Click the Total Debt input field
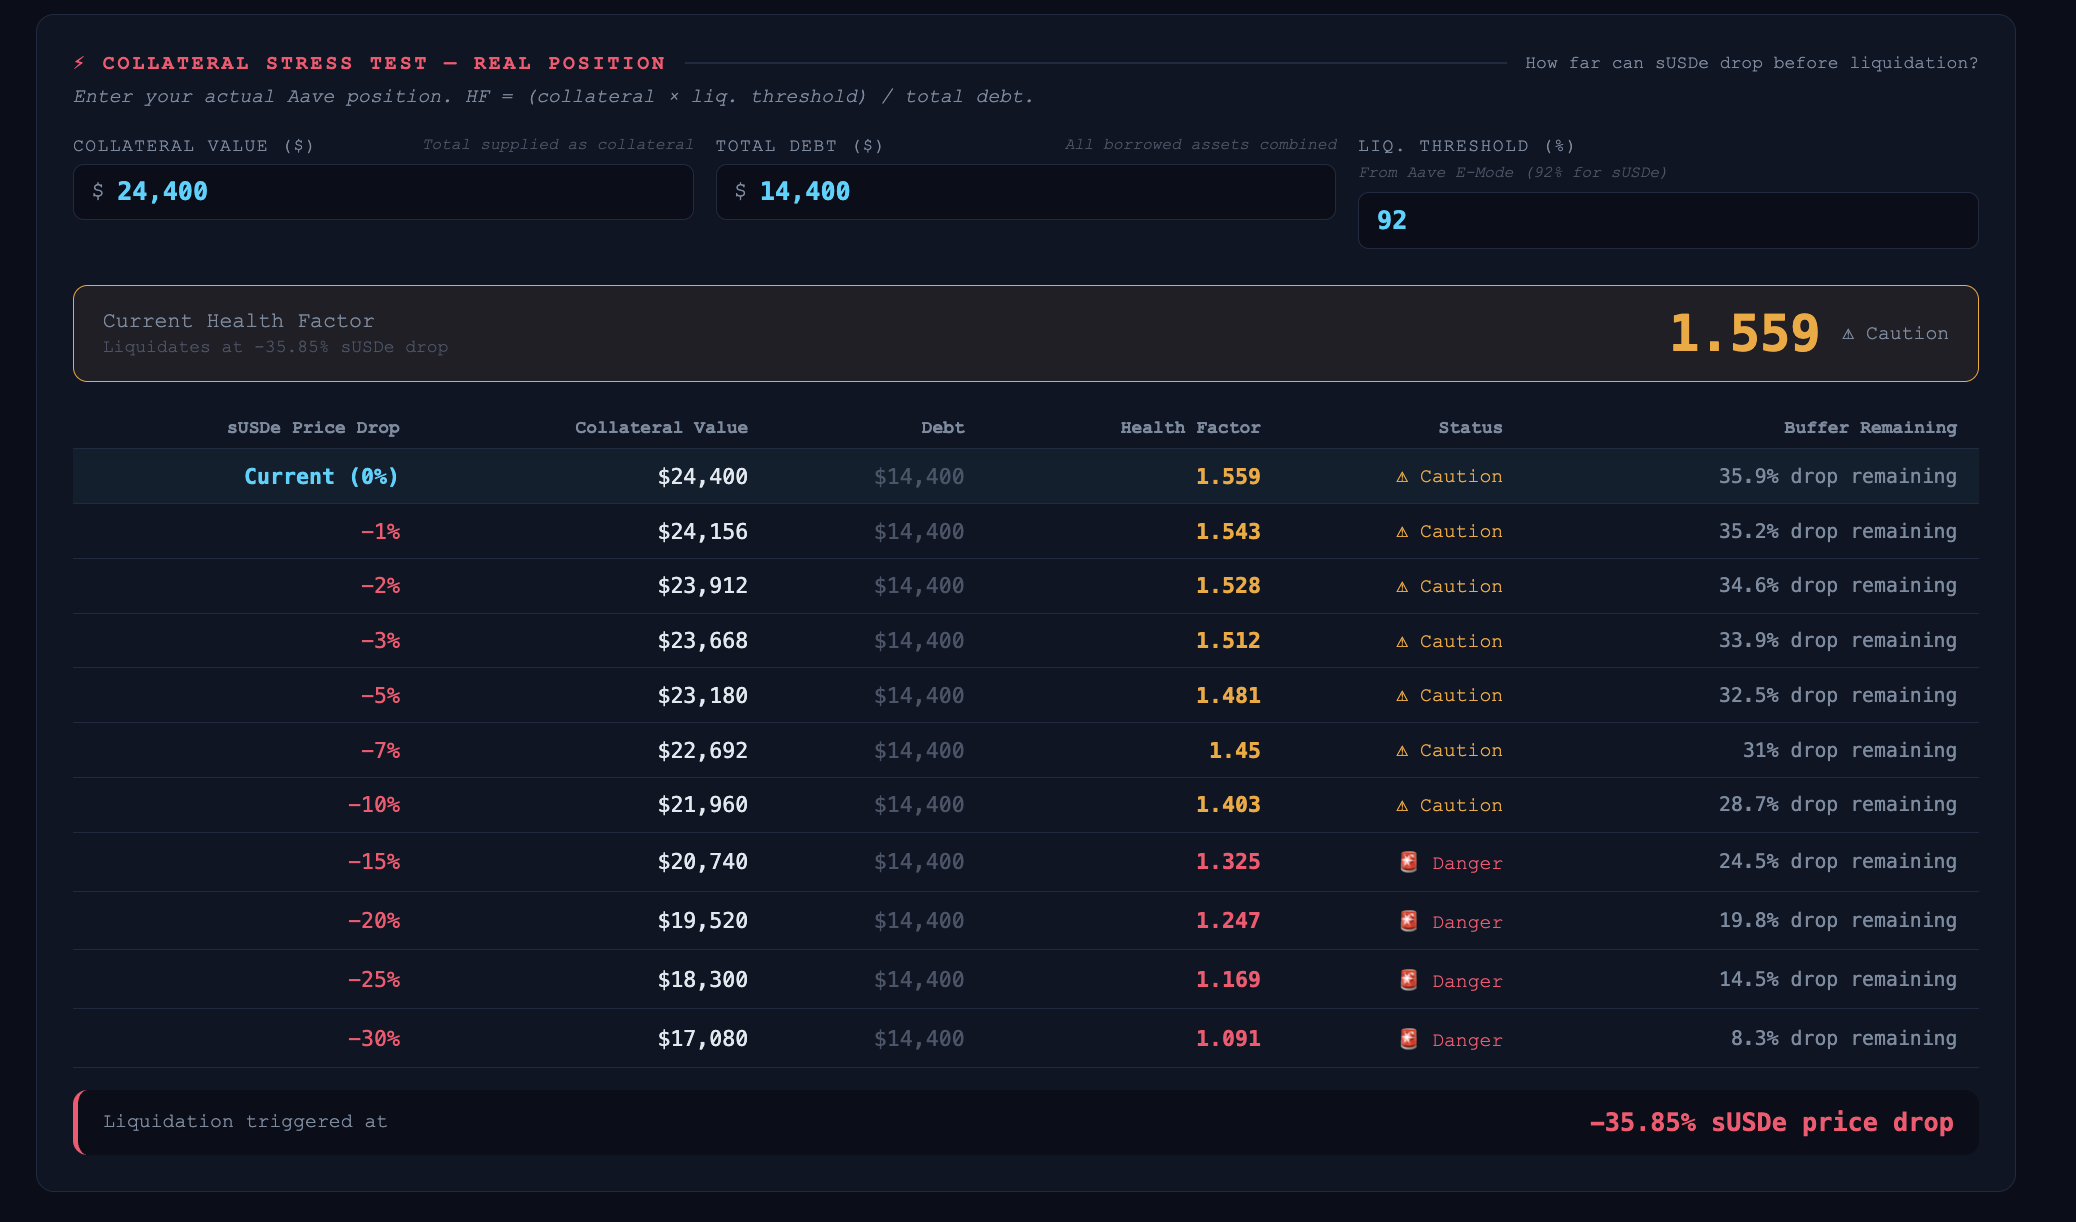The width and height of the screenshot is (2076, 1222). point(1025,192)
